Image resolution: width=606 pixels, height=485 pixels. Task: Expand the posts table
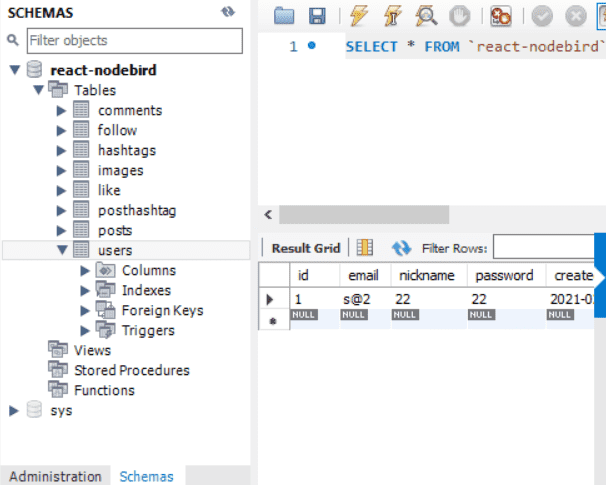[x=61, y=230]
